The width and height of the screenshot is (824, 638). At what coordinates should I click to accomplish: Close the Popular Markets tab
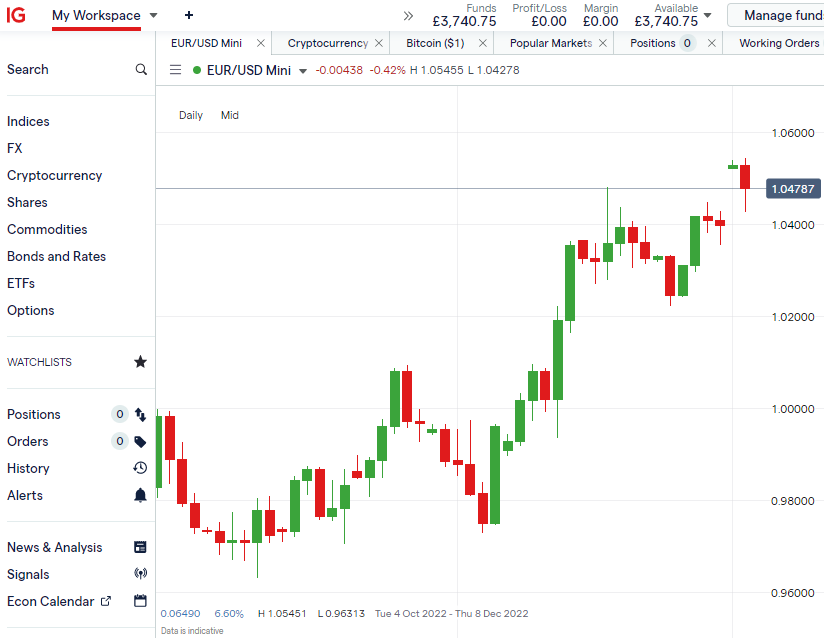[x=603, y=43]
